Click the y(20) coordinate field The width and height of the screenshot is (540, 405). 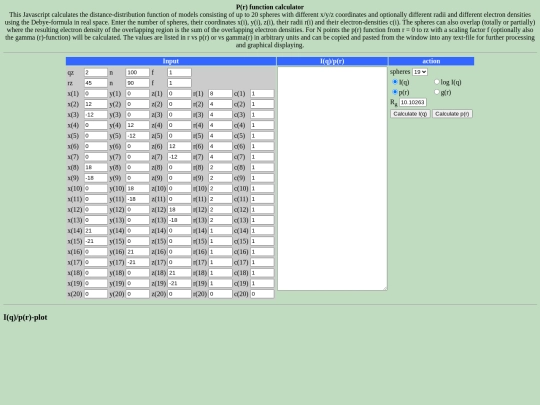tap(137, 294)
